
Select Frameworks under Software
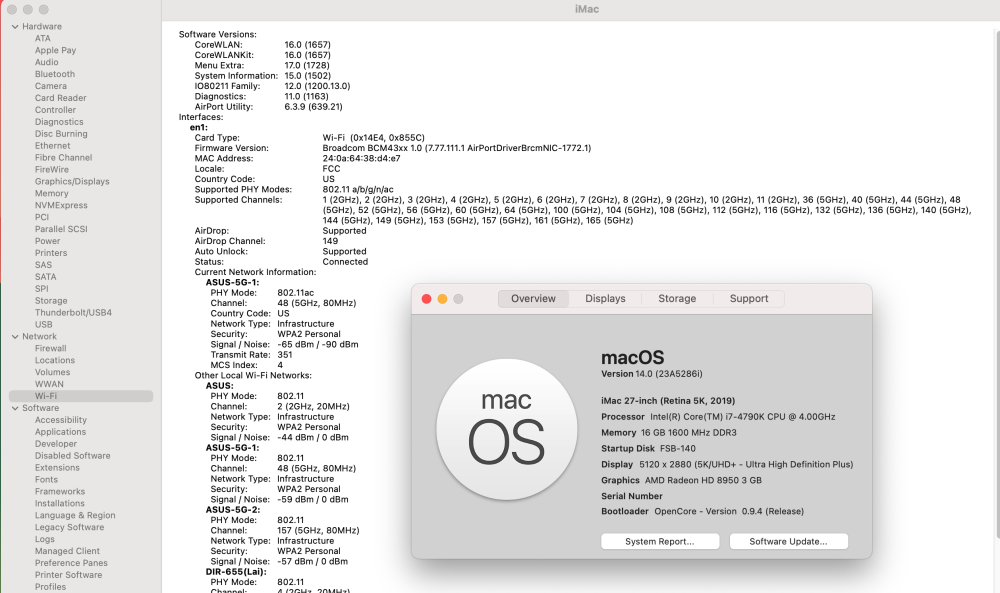pyautogui.click(x=60, y=492)
